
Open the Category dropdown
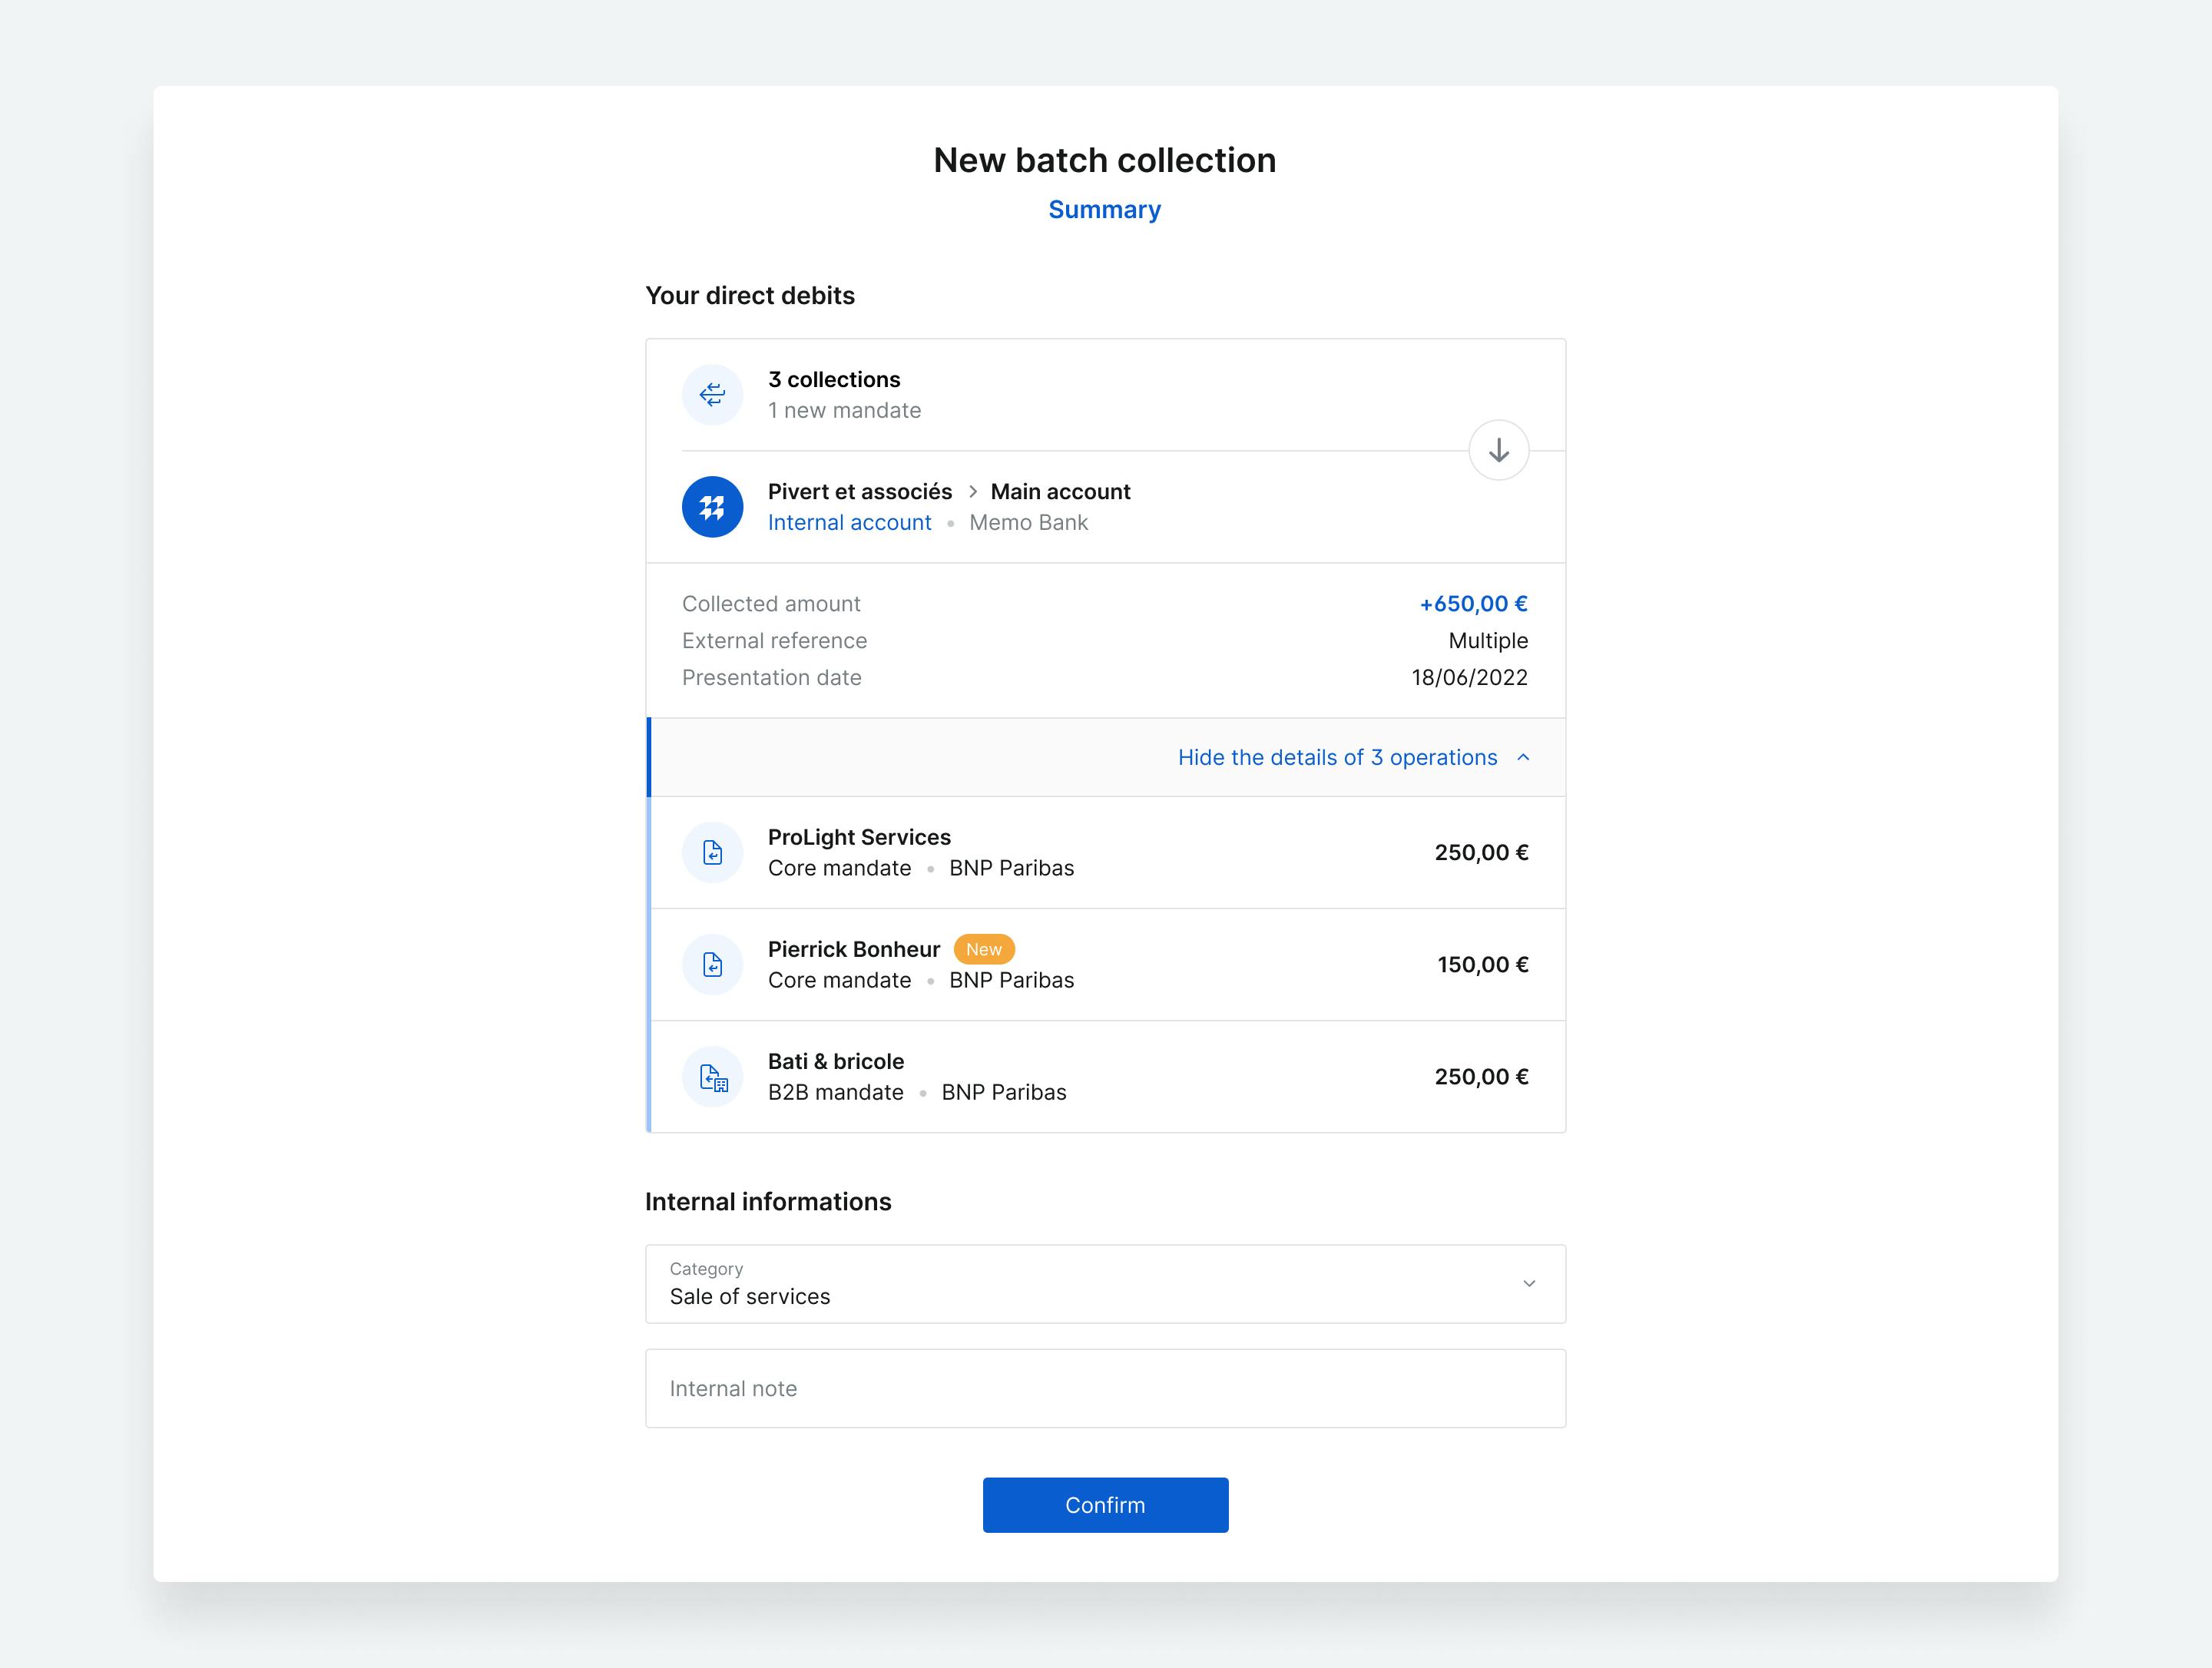[1105, 1284]
